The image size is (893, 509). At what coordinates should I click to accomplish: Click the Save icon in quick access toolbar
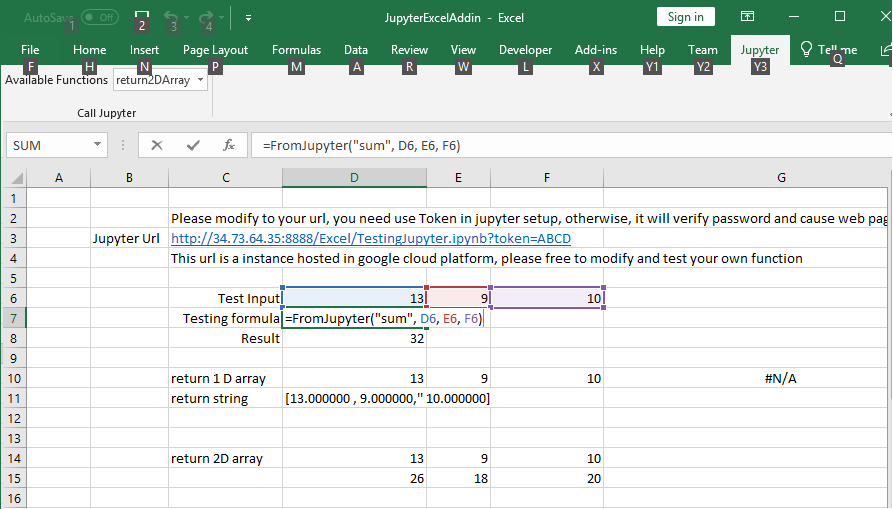[x=142, y=17]
